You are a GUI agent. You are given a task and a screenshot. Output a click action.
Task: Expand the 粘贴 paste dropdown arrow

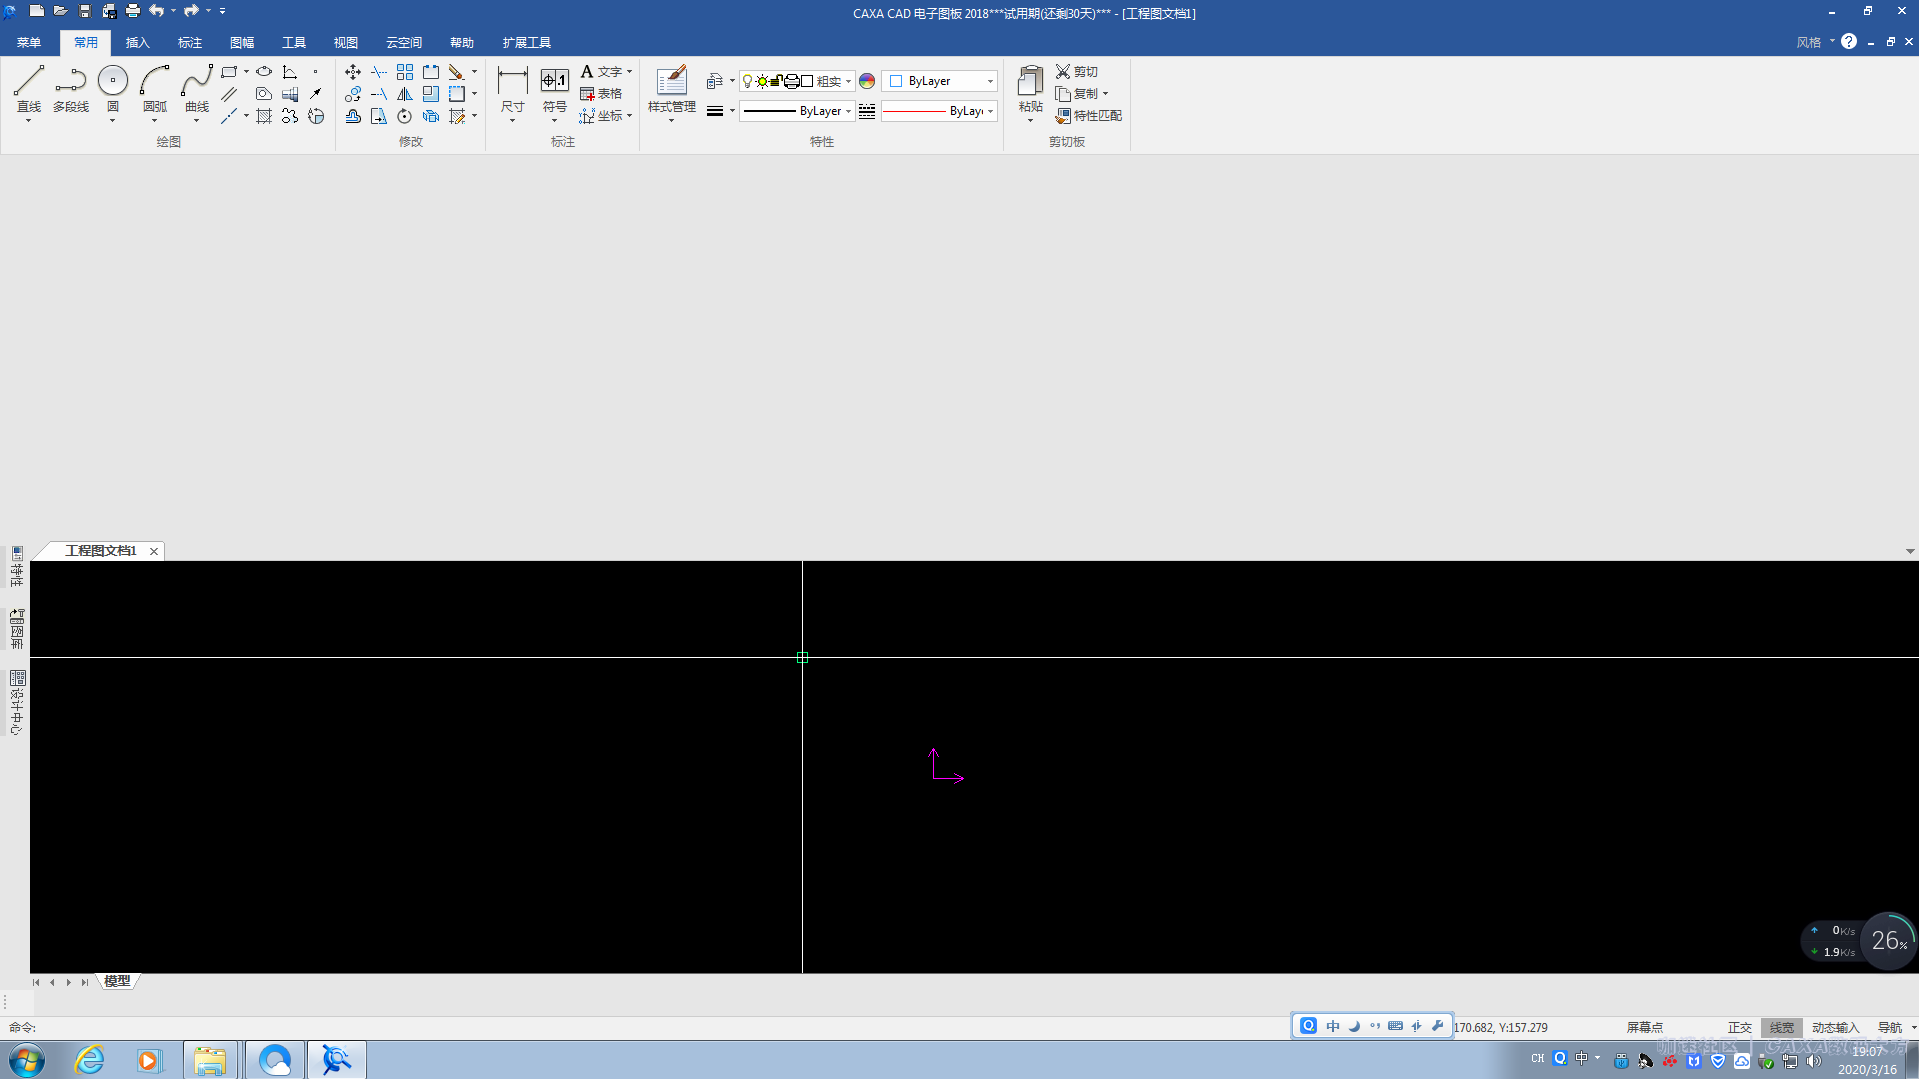tap(1031, 121)
